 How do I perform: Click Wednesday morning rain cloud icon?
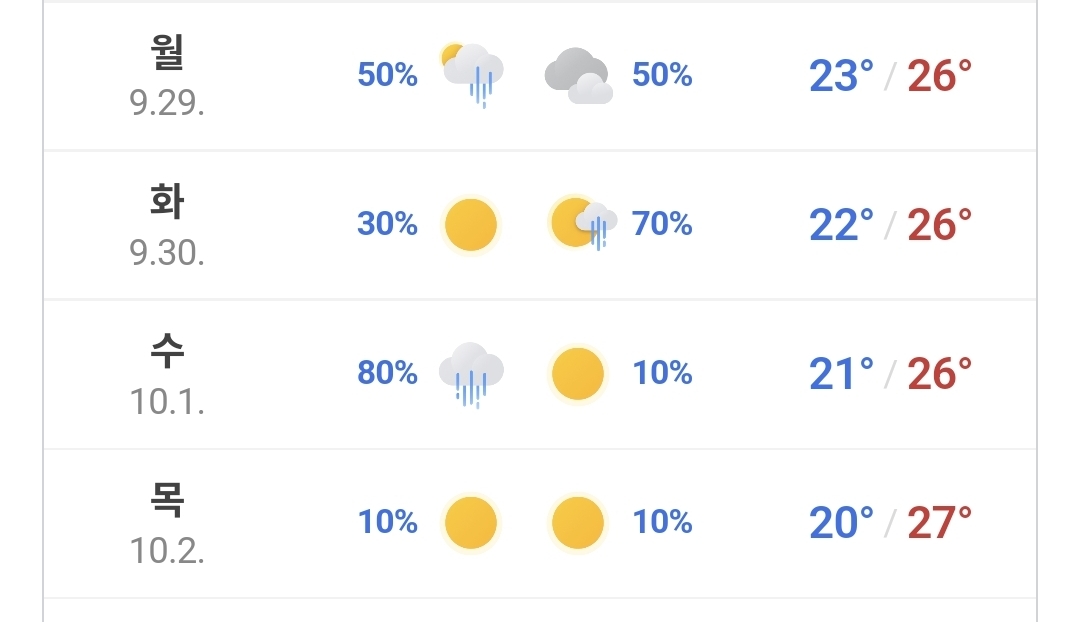tap(472, 374)
